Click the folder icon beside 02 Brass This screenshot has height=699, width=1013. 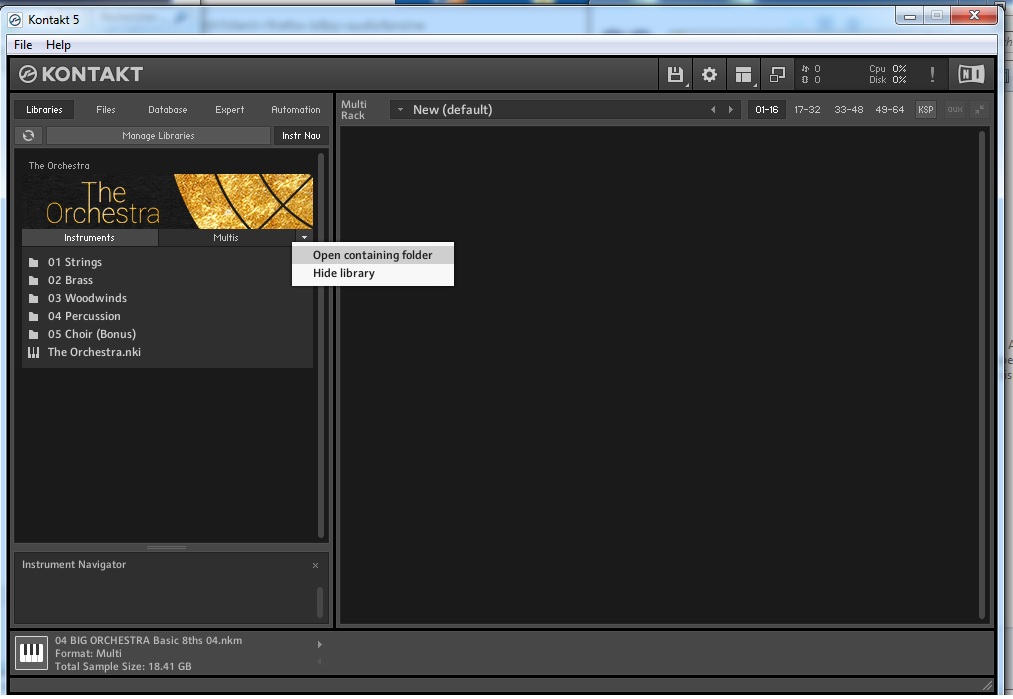click(x=34, y=280)
